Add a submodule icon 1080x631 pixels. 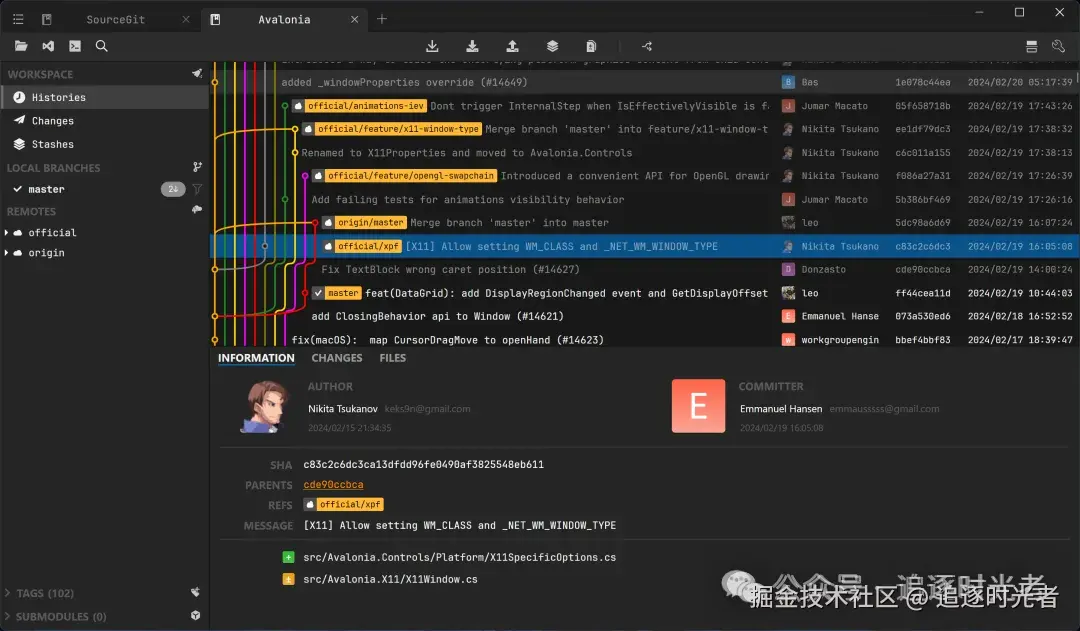tap(196, 615)
